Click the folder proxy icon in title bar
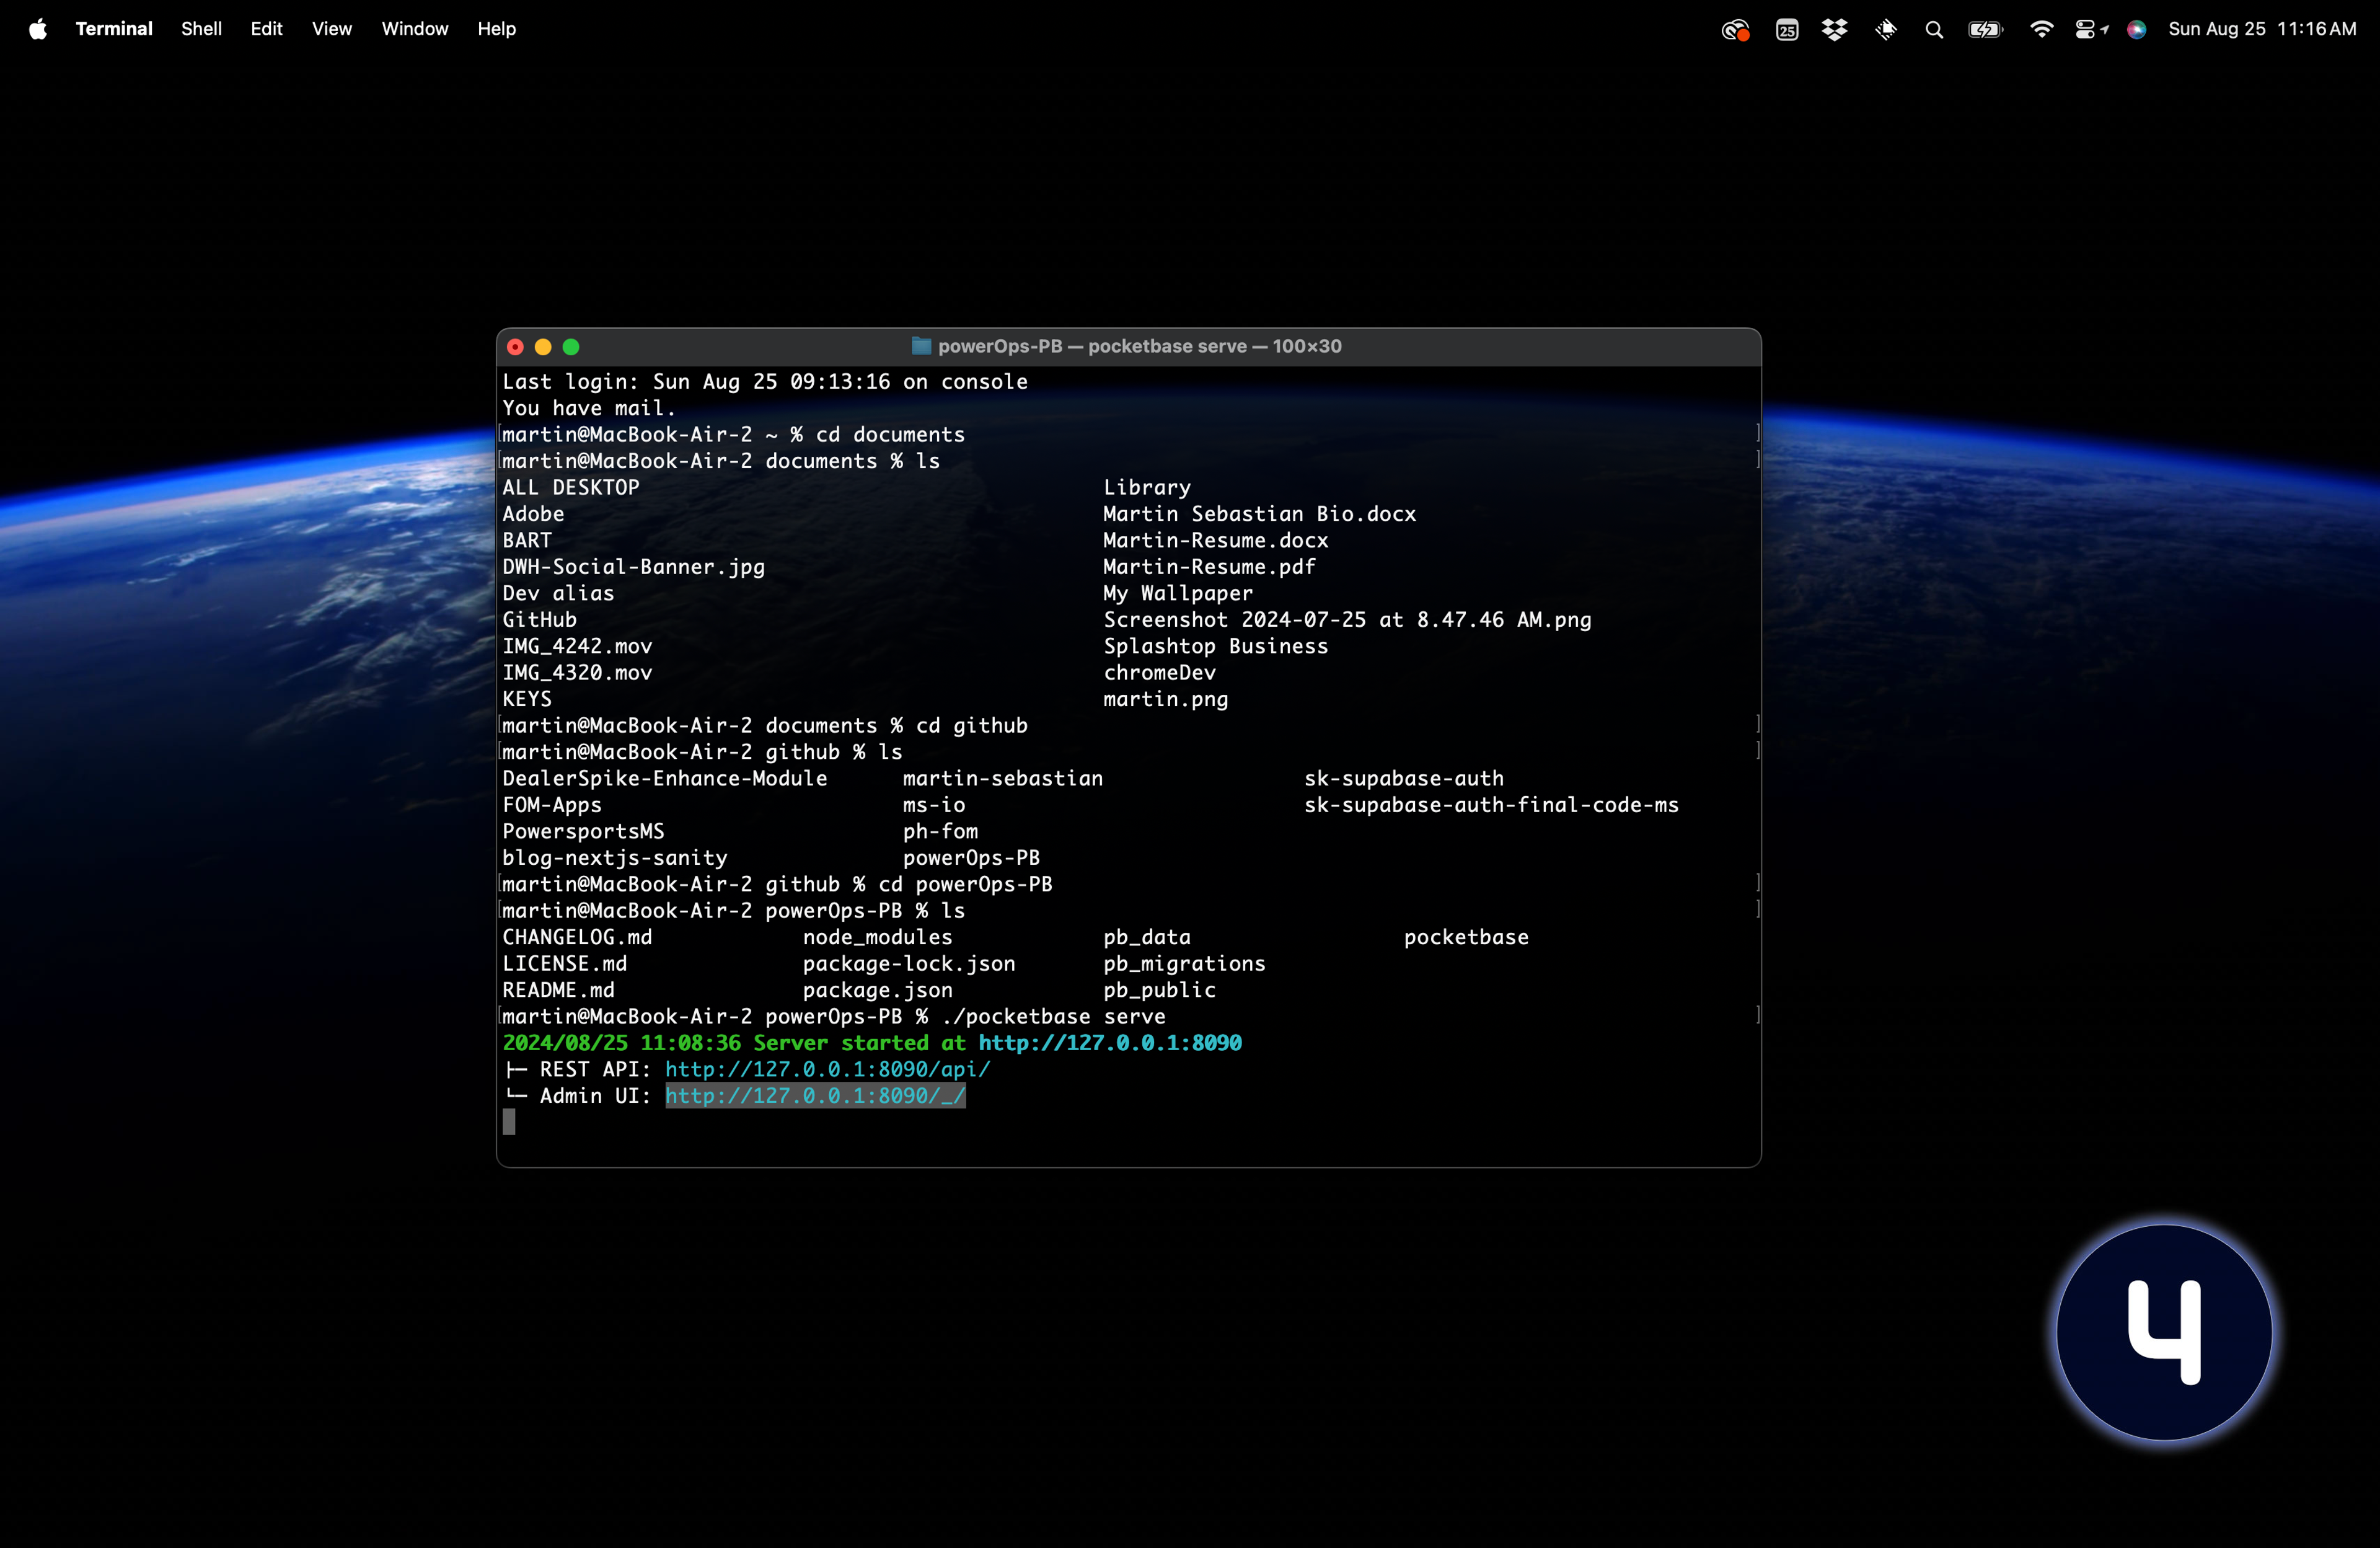The image size is (2380, 1548). pos(921,346)
